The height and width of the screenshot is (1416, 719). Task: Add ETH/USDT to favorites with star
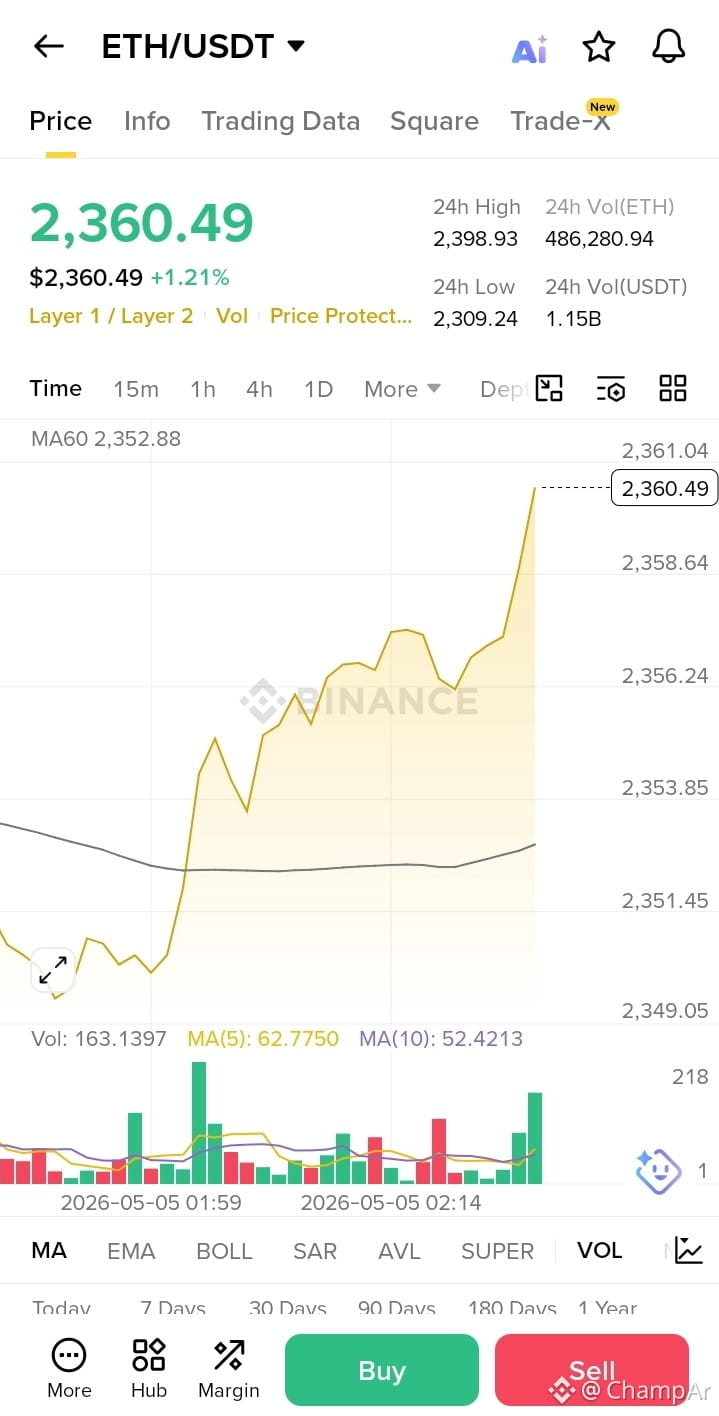(598, 46)
